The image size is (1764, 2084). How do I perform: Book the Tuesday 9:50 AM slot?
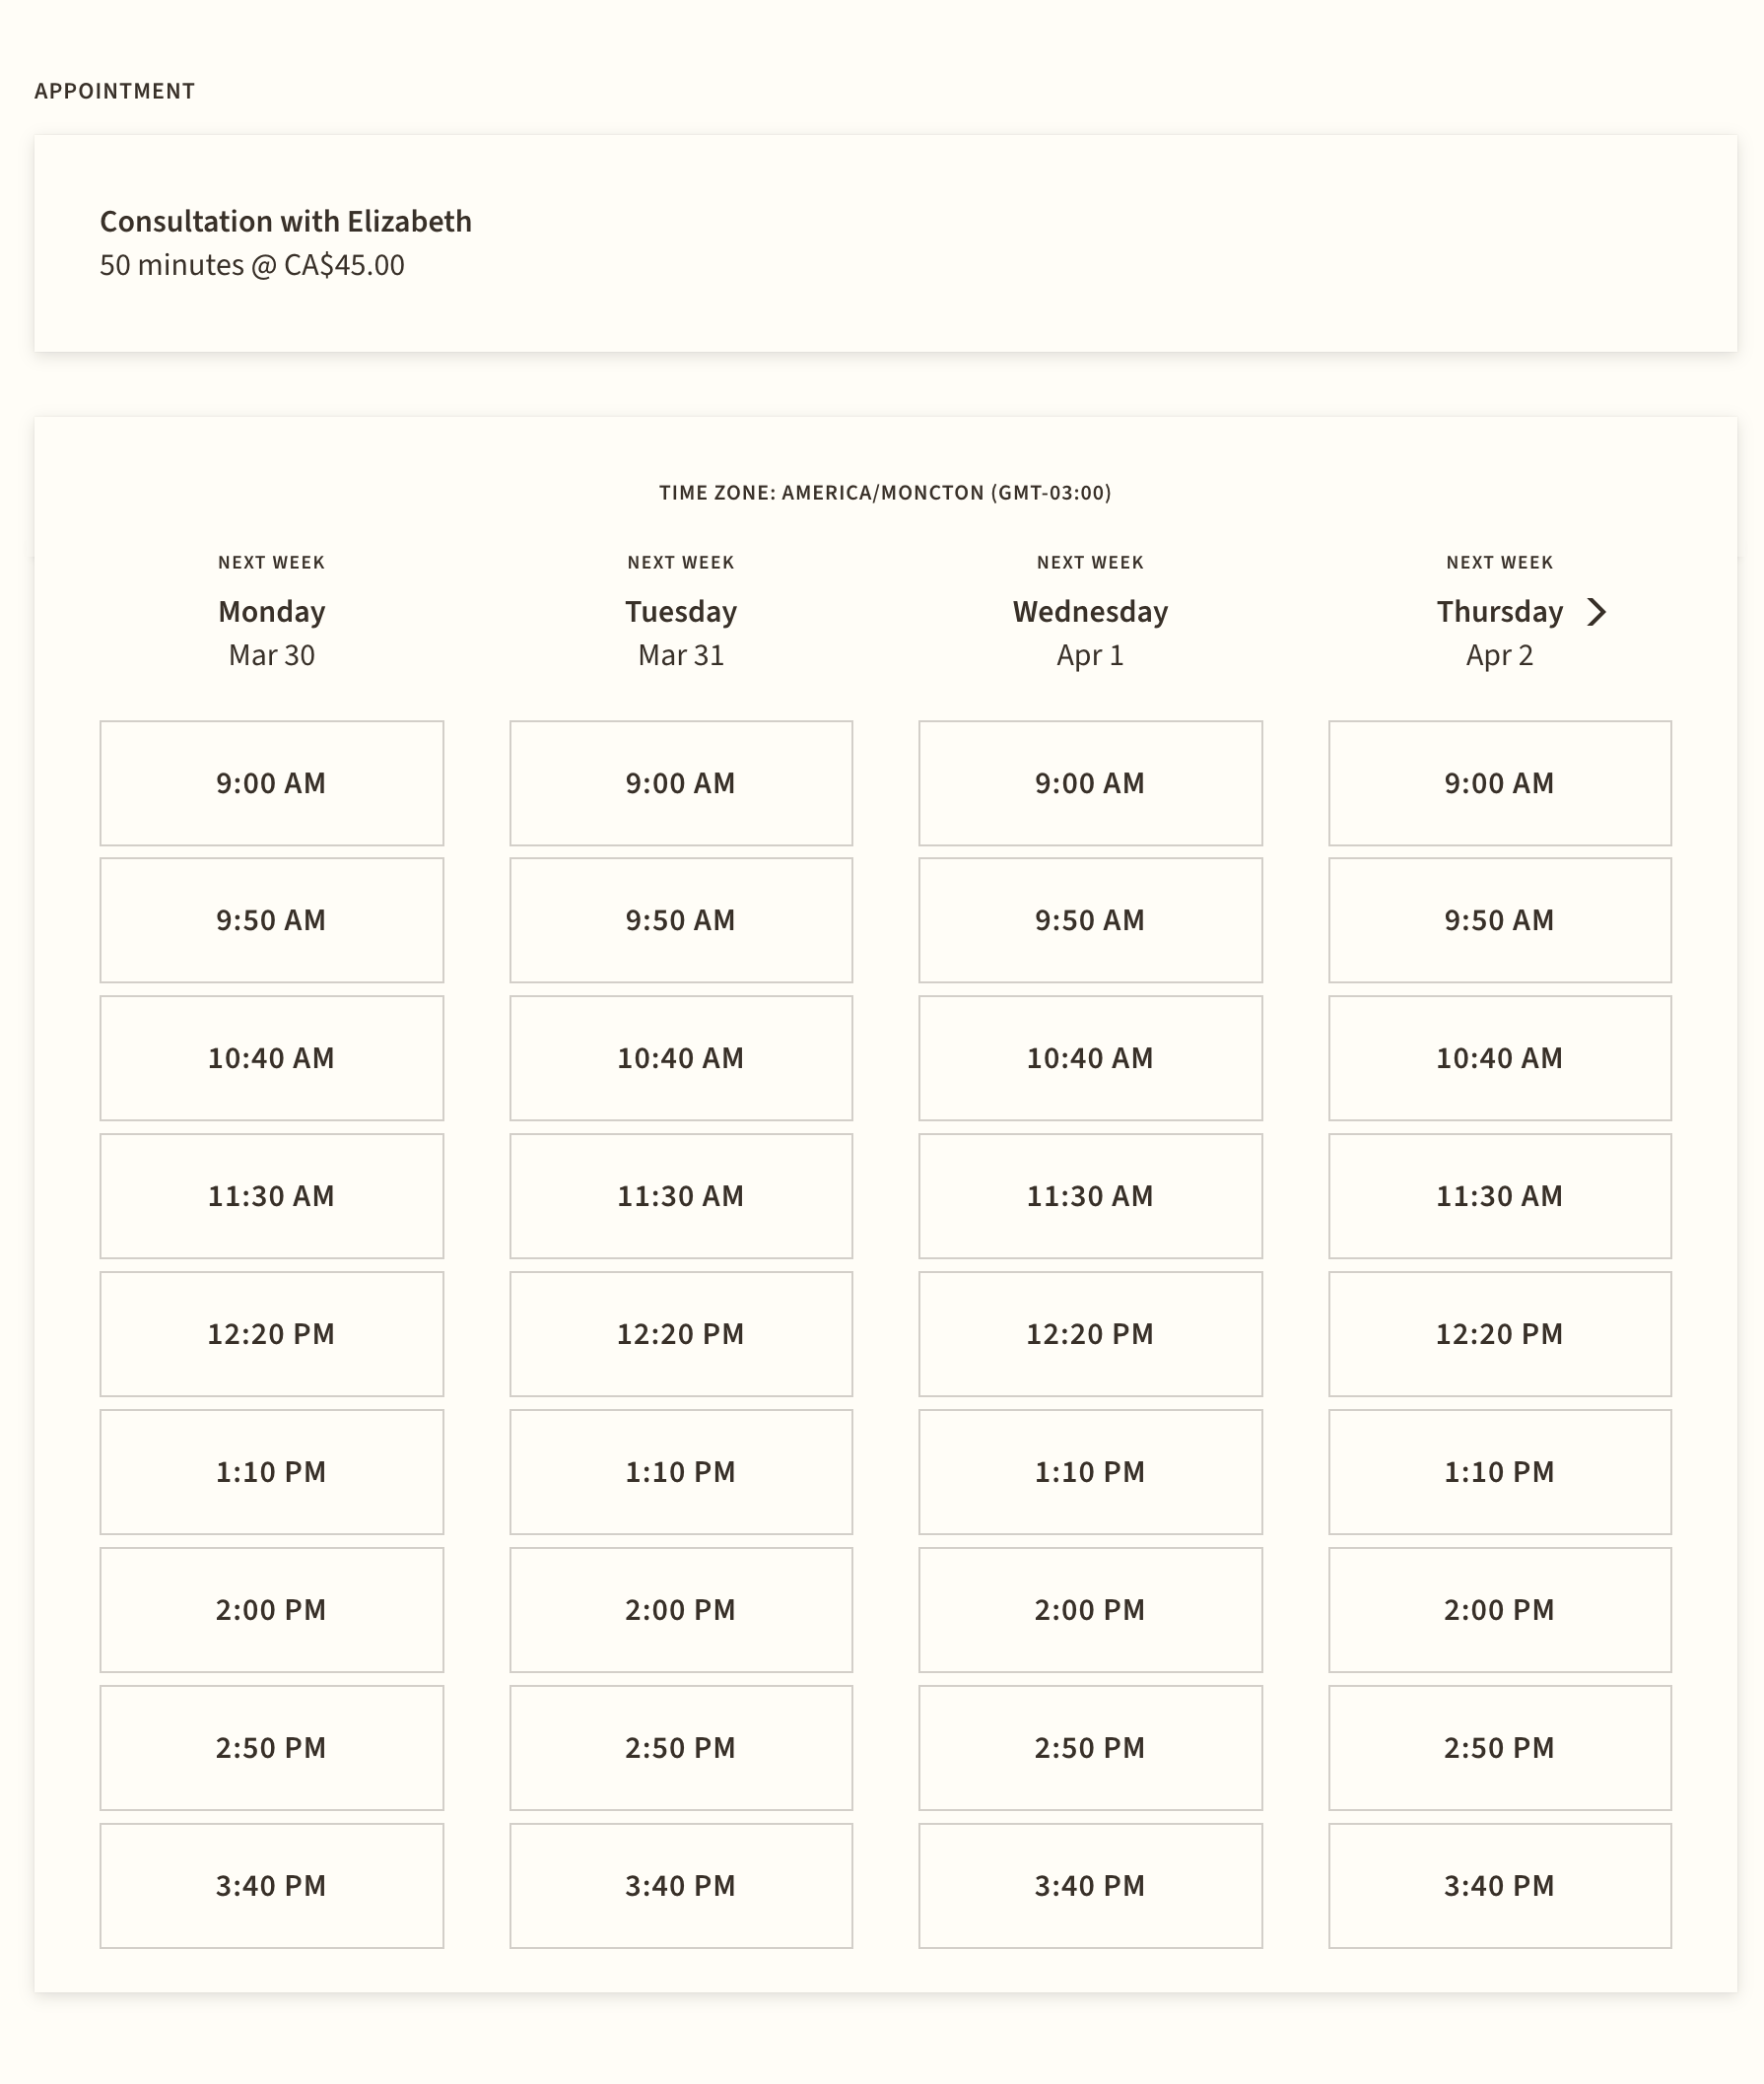(681, 920)
